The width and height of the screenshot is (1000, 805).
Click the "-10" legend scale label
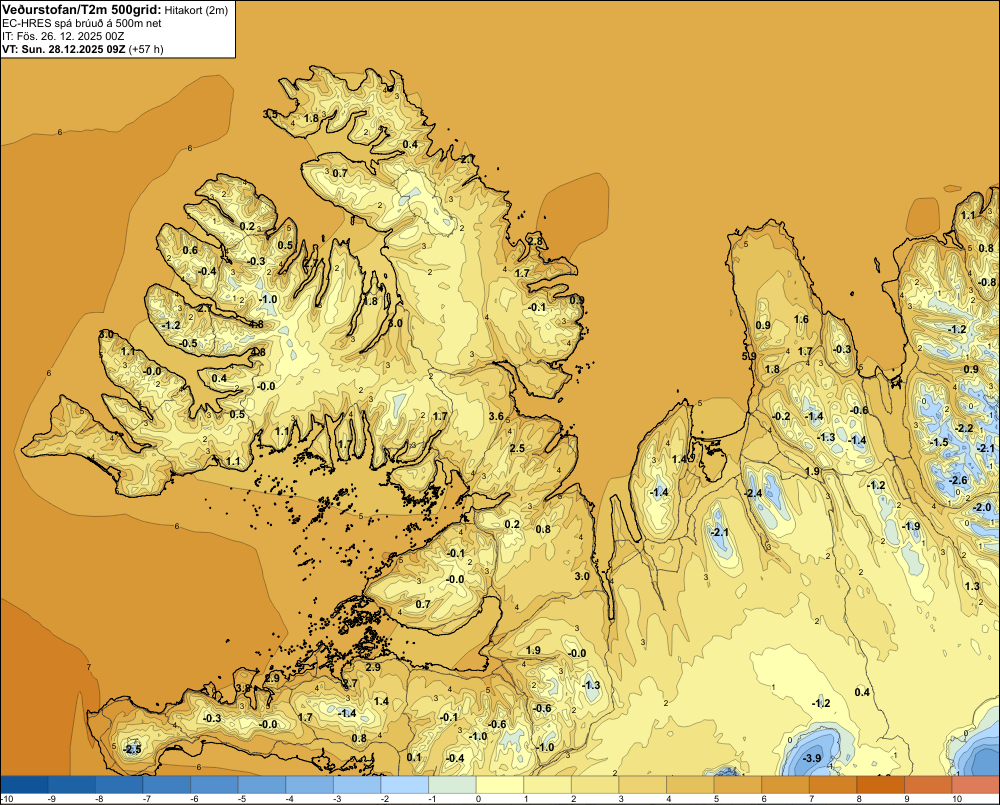(x=7, y=799)
